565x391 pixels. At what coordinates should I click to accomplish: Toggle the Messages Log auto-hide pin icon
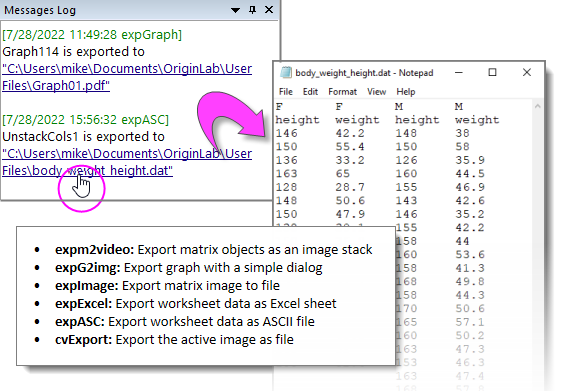click(x=252, y=10)
